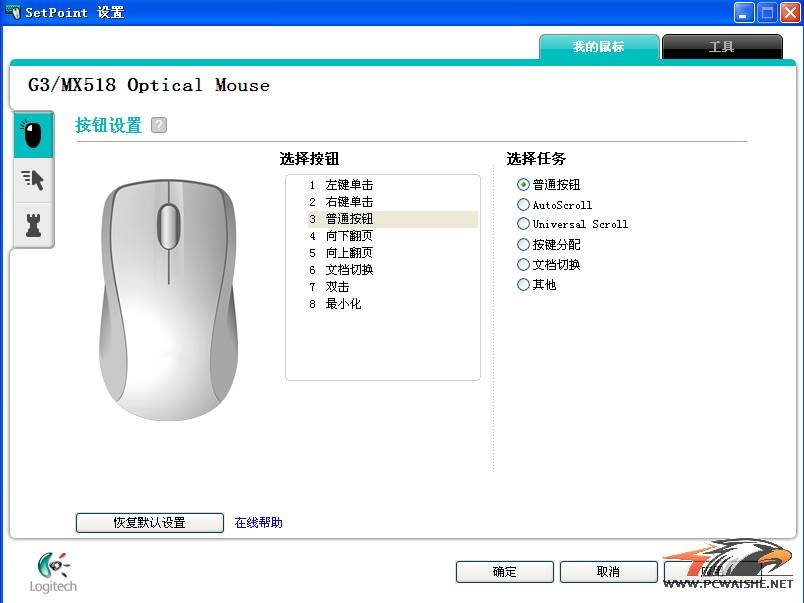
Task: Click the 确定 button
Action: pyautogui.click(x=505, y=572)
